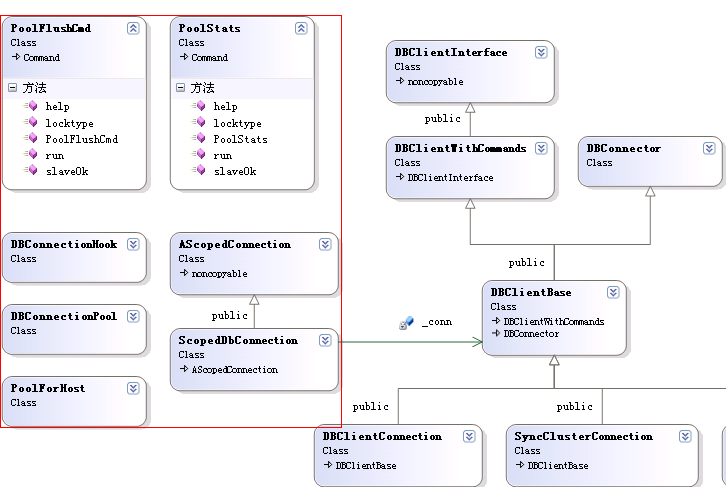The width and height of the screenshot is (726, 487).
Task: Click the help method icon in PoolFlushCmd
Action: point(31,106)
